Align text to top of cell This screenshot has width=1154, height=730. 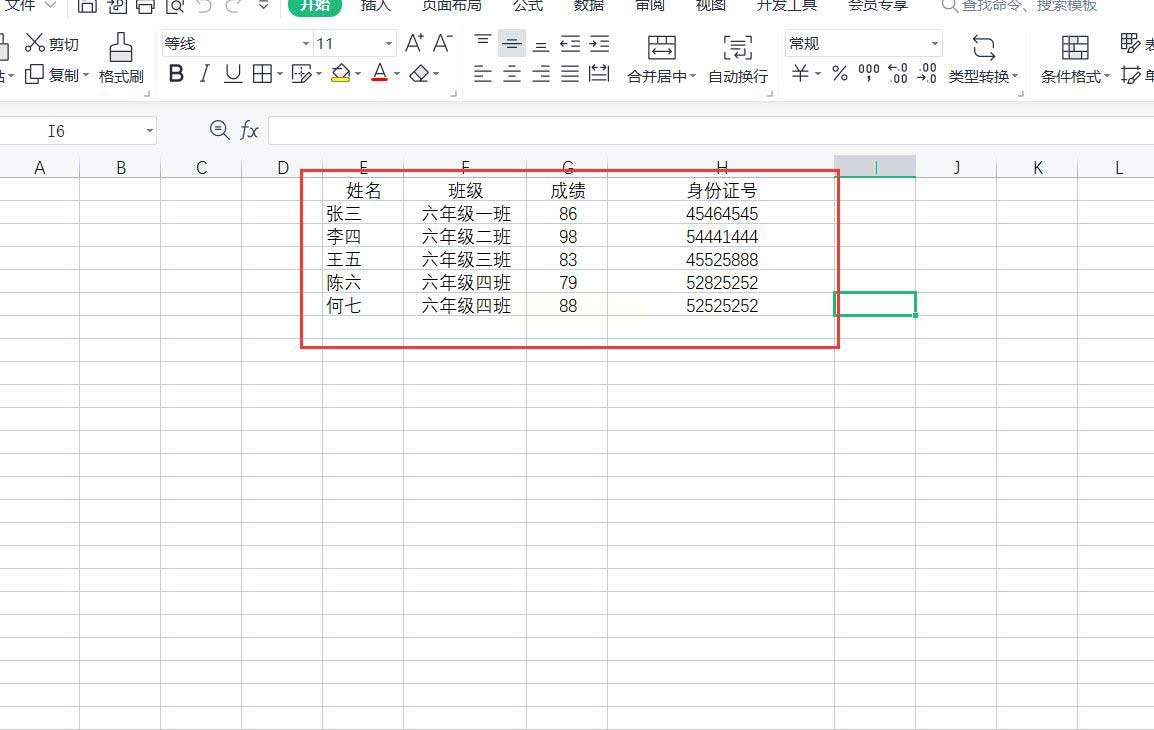coord(483,43)
